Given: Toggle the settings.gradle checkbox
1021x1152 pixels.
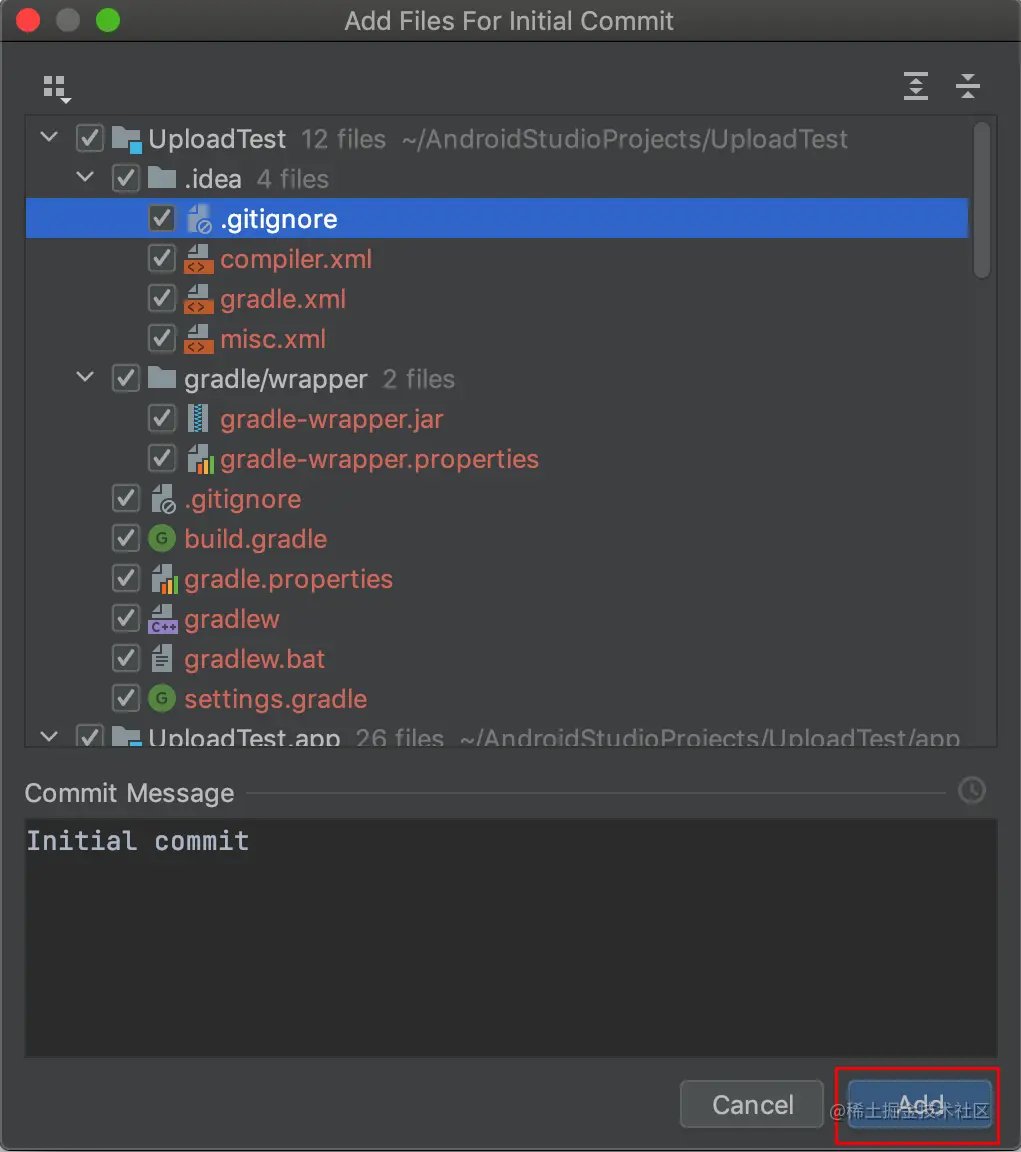Looking at the screenshot, I should 125,699.
